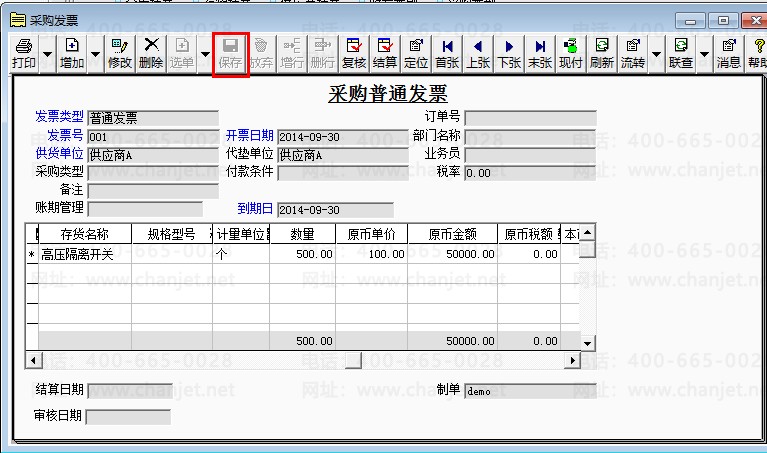Screen dimensions: 767x453
Task: Click the 发票类型 field showing 普通发票
Action: (x=153, y=118)
